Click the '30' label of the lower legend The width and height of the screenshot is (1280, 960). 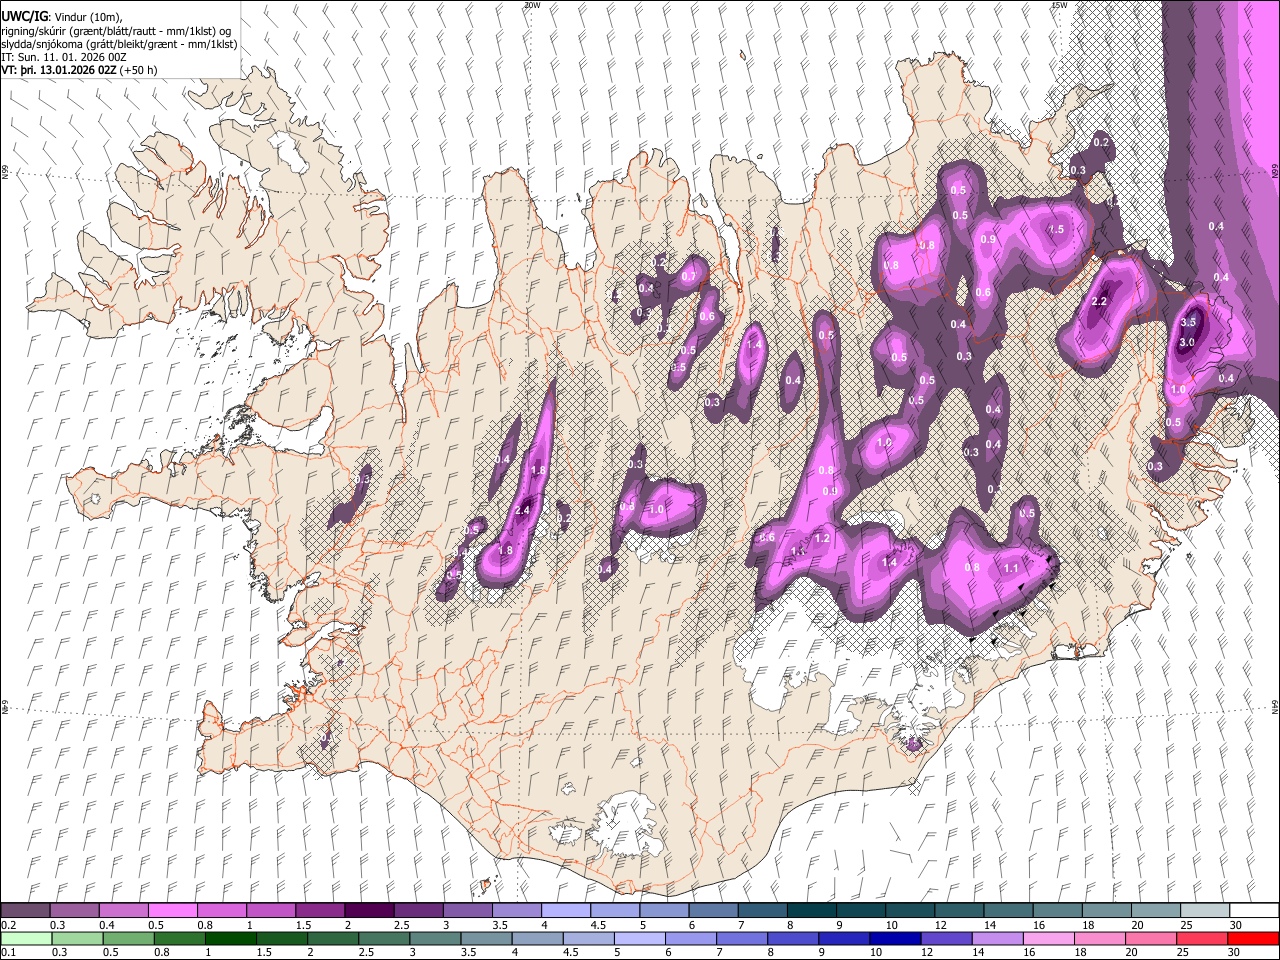coord(1236,952)
